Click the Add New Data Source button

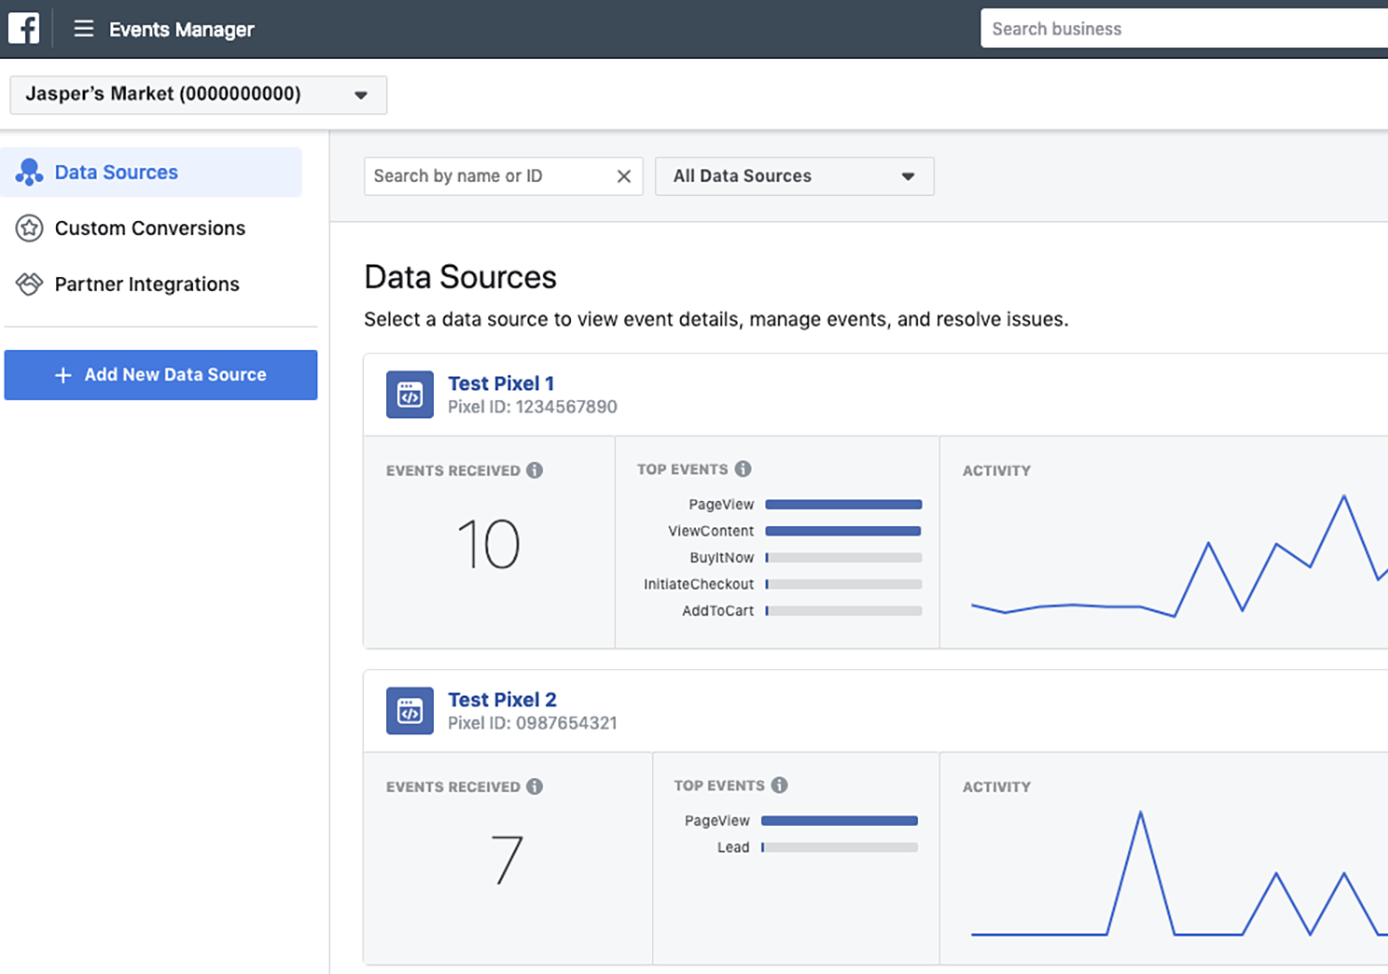point(161,375)
